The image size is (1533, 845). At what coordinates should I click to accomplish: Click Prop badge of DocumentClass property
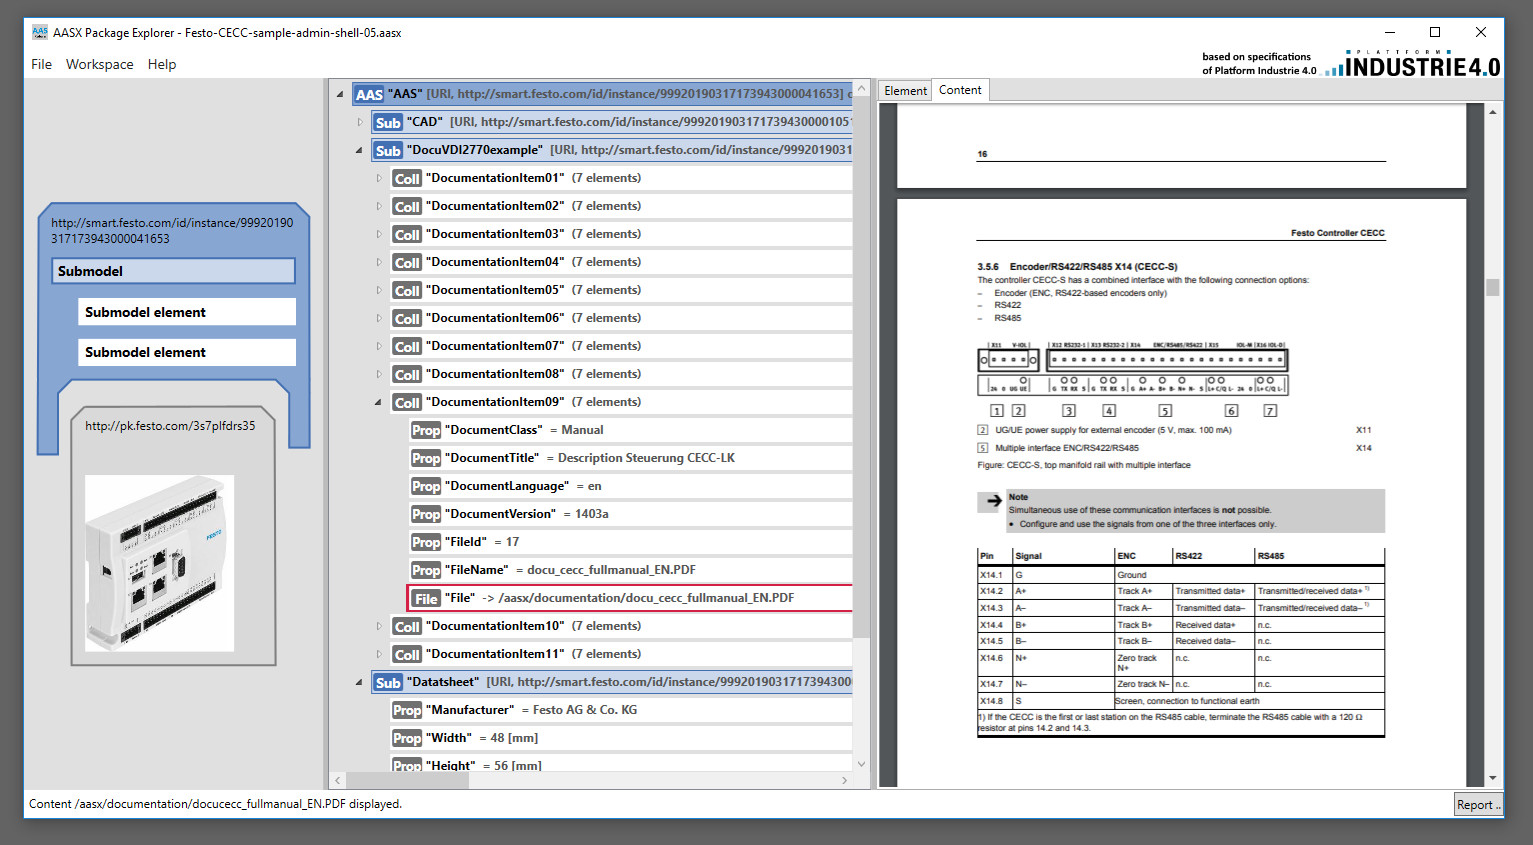coord(426,430)
